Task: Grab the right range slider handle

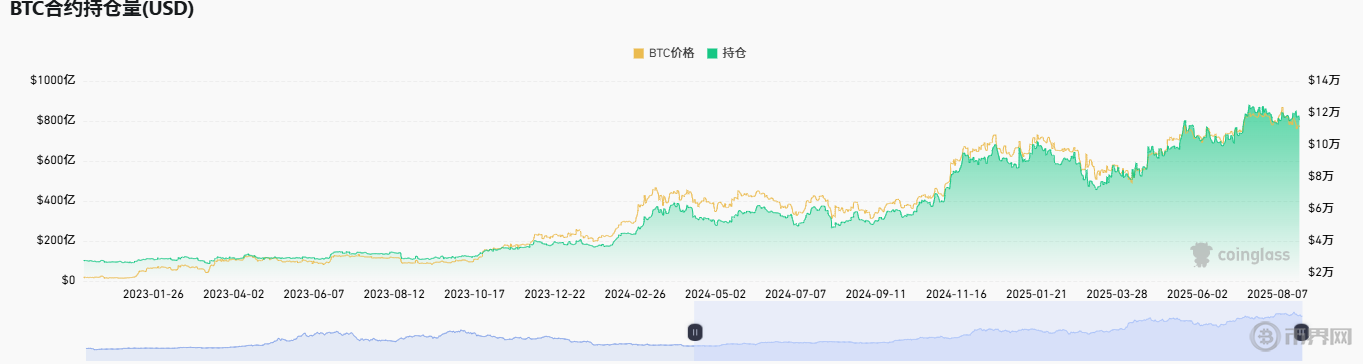Action: coord(1301,331)
